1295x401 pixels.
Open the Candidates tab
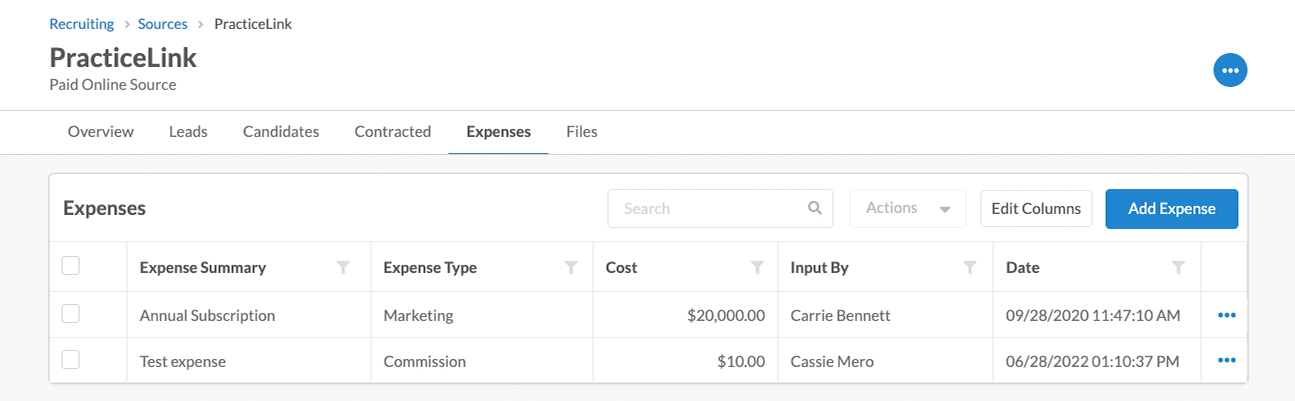click(281, 131)
